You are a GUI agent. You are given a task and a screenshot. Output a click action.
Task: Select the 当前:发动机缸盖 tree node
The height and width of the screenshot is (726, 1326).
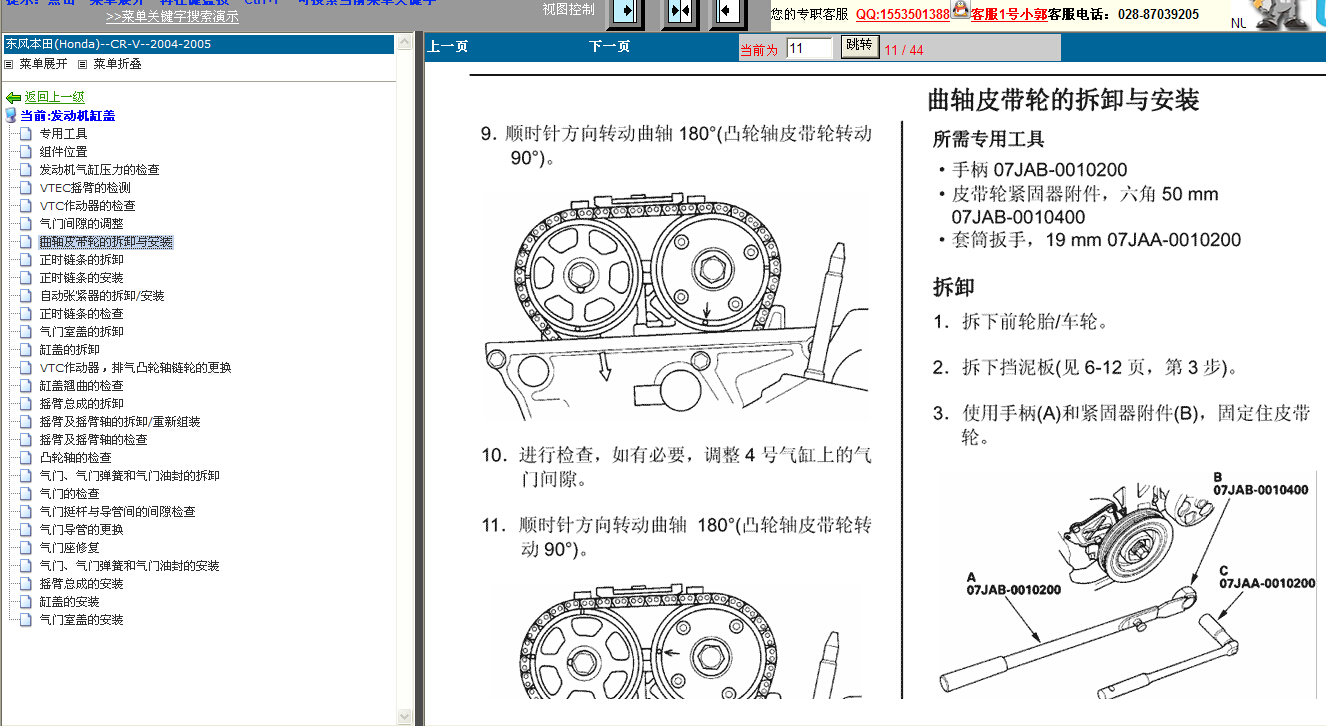point(67,116)
